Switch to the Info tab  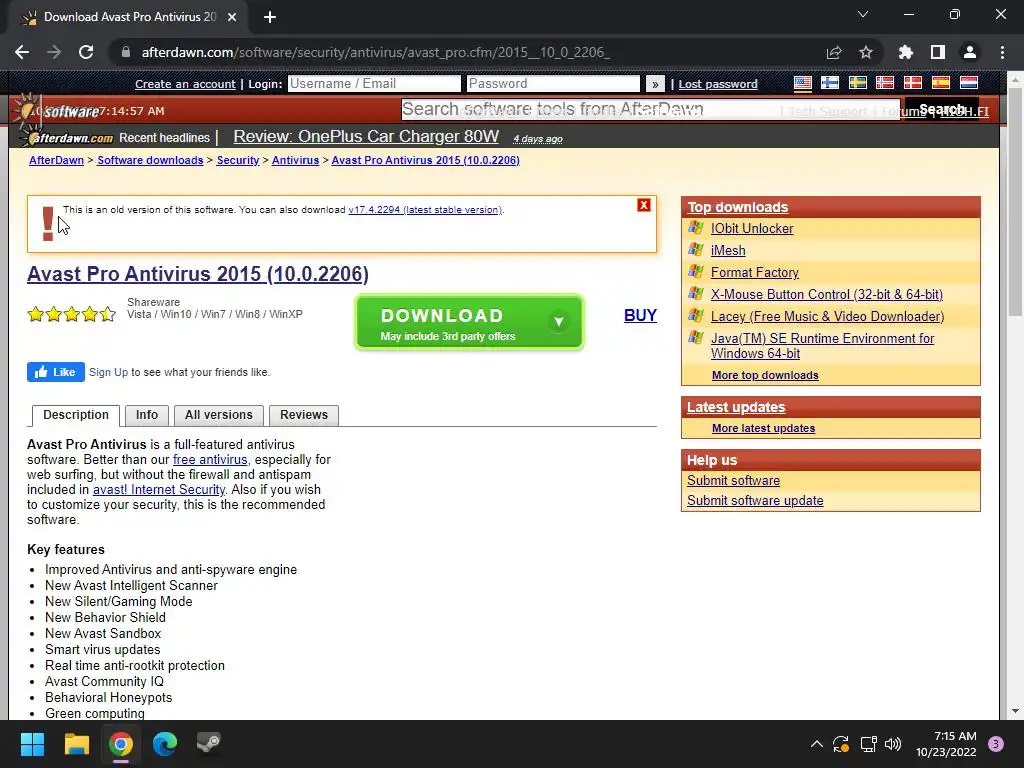(147, 415)
